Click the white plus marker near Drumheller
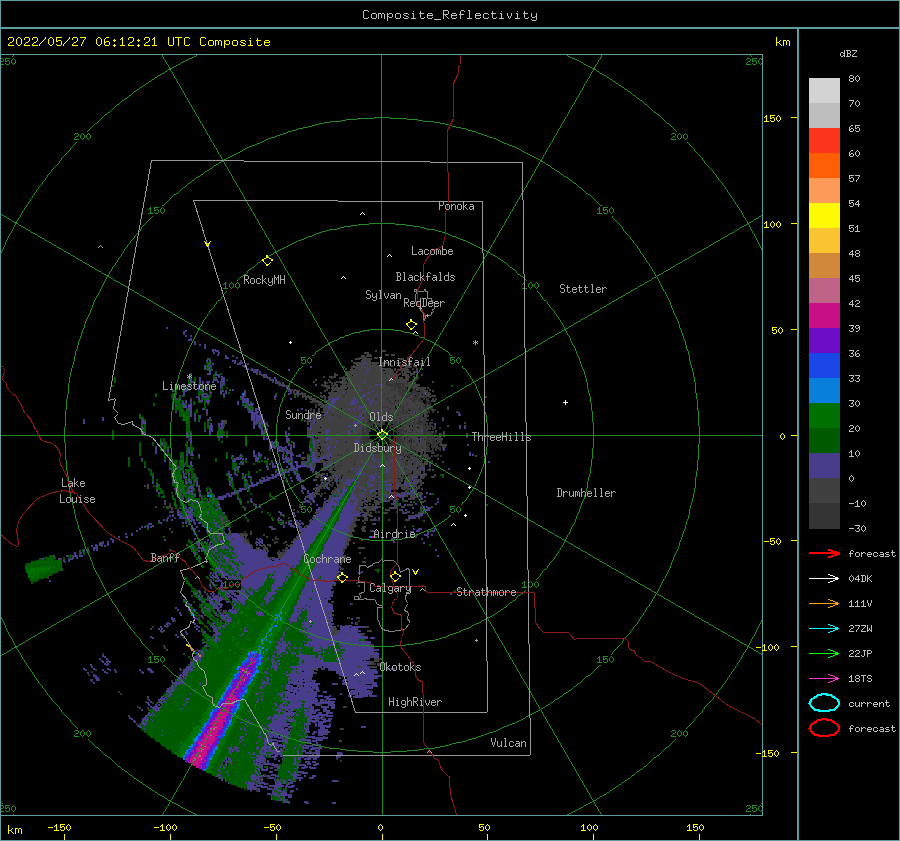This screenshot has width=900, height=841. coord(565,402)
